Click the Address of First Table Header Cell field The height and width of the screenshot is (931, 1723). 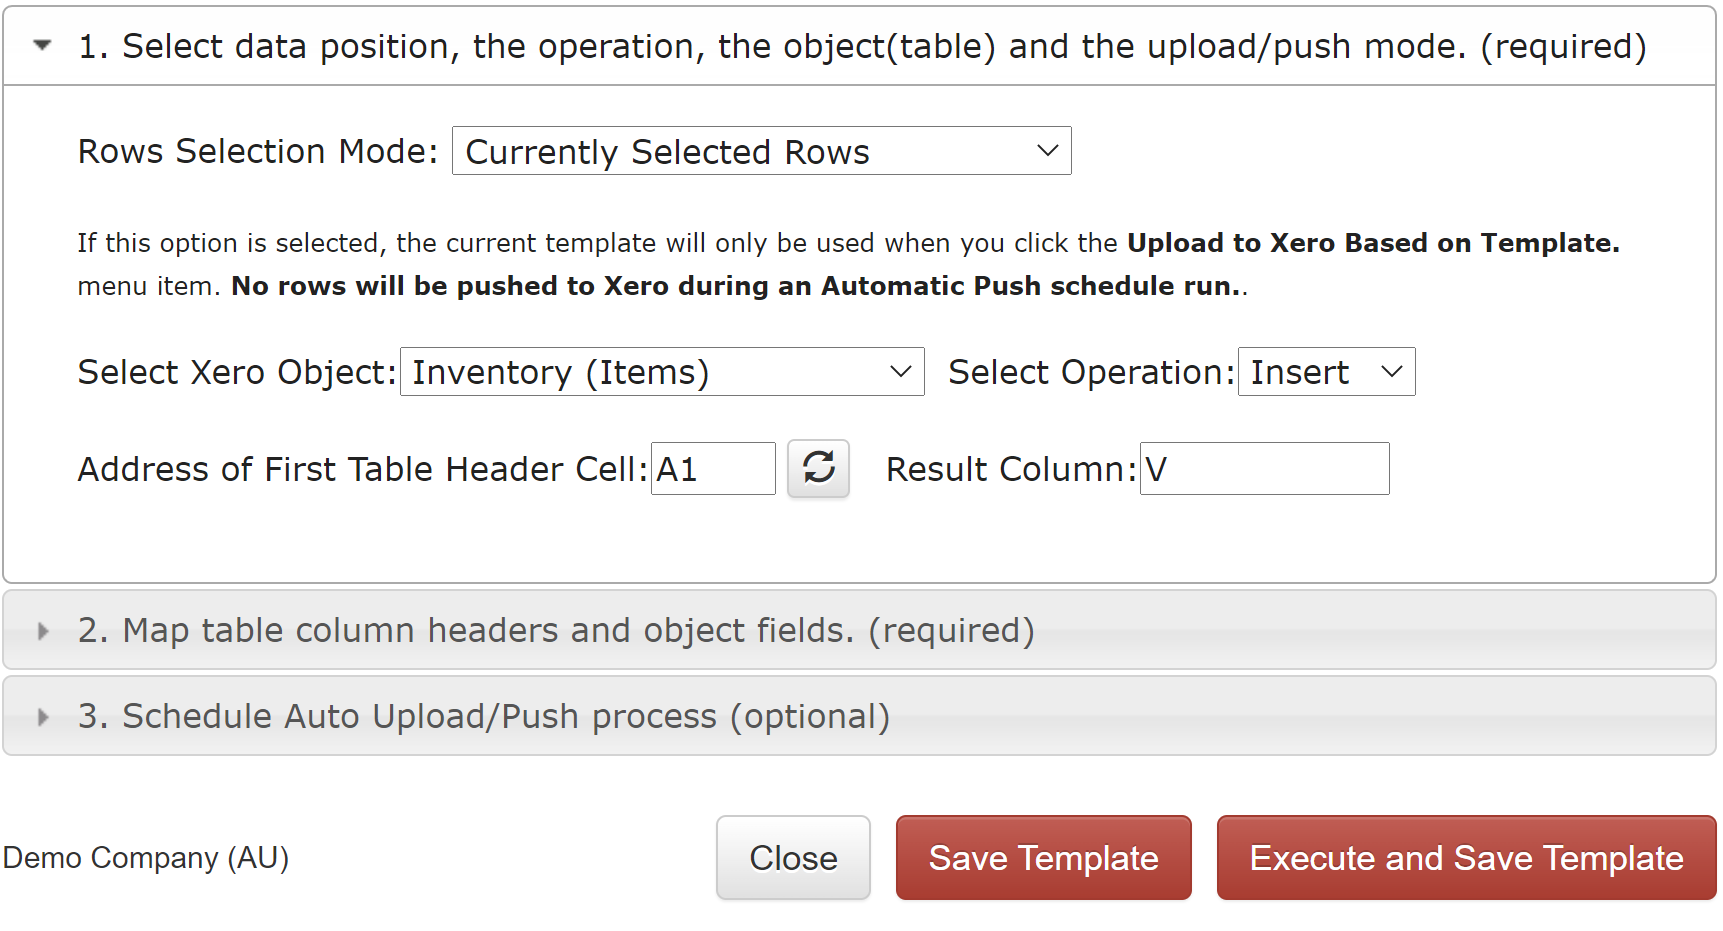pos(713,468)
